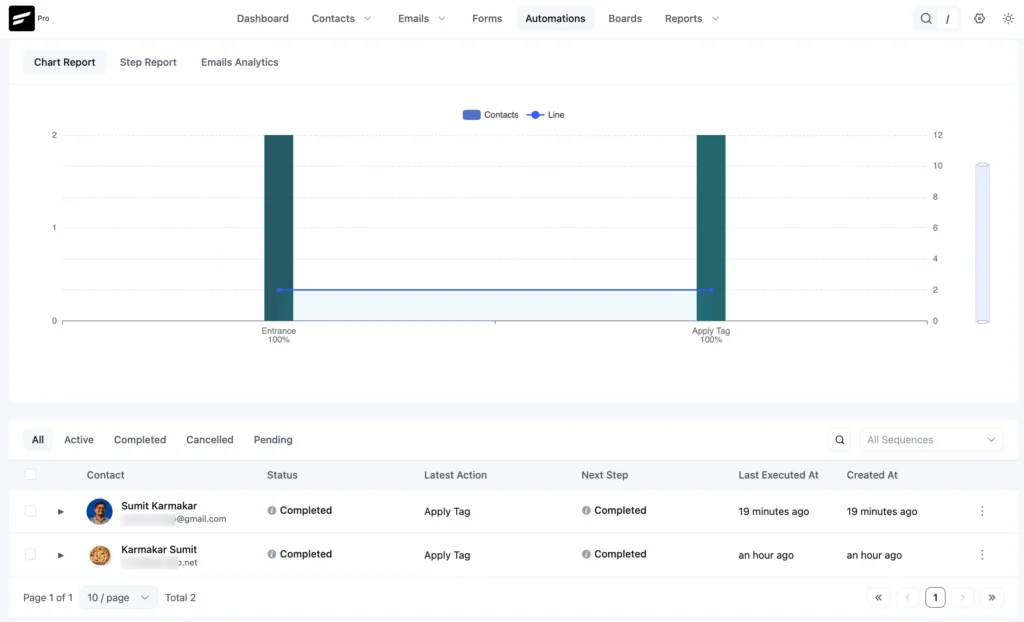Screen dimensions: 1024x622
Task: Click Apply Tag in Sumit Karmakar row
Action: (x=447, y=512)
